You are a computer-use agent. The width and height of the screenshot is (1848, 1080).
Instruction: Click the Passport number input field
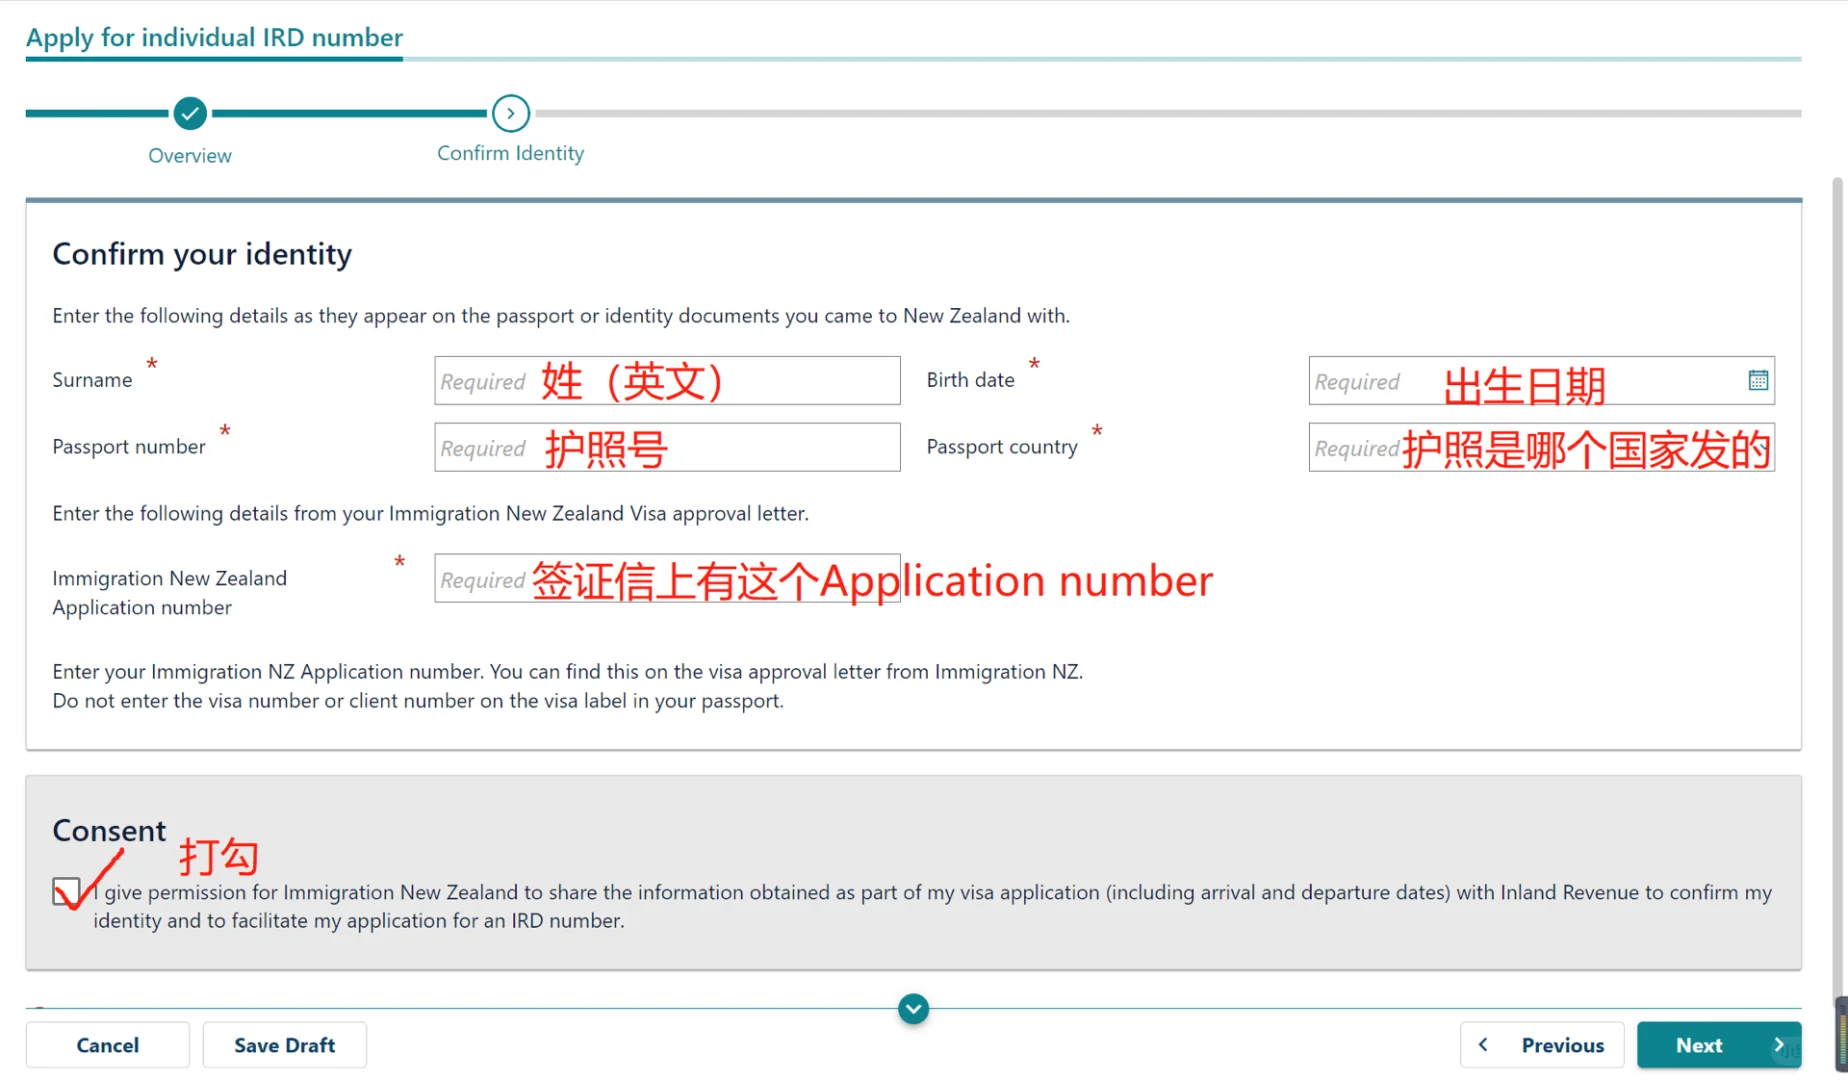click(667, 448)
